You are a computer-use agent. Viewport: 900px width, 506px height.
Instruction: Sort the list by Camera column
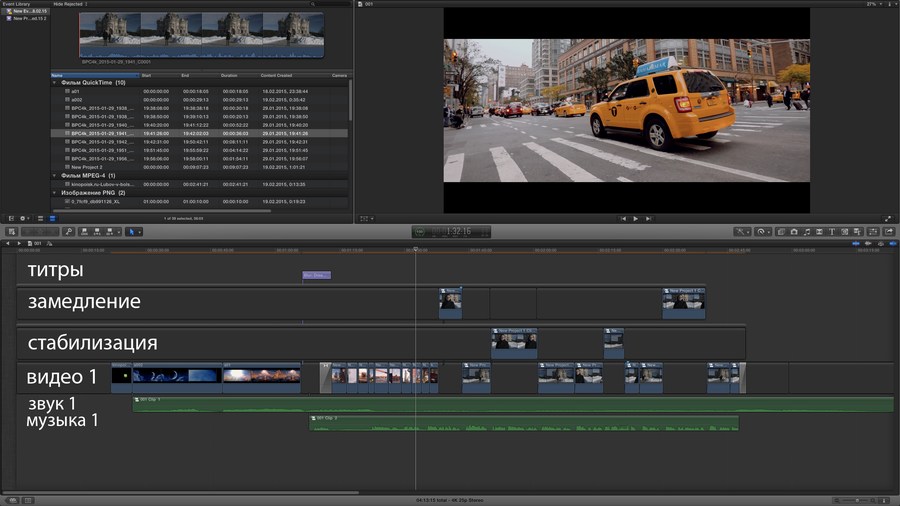[339, 75]
